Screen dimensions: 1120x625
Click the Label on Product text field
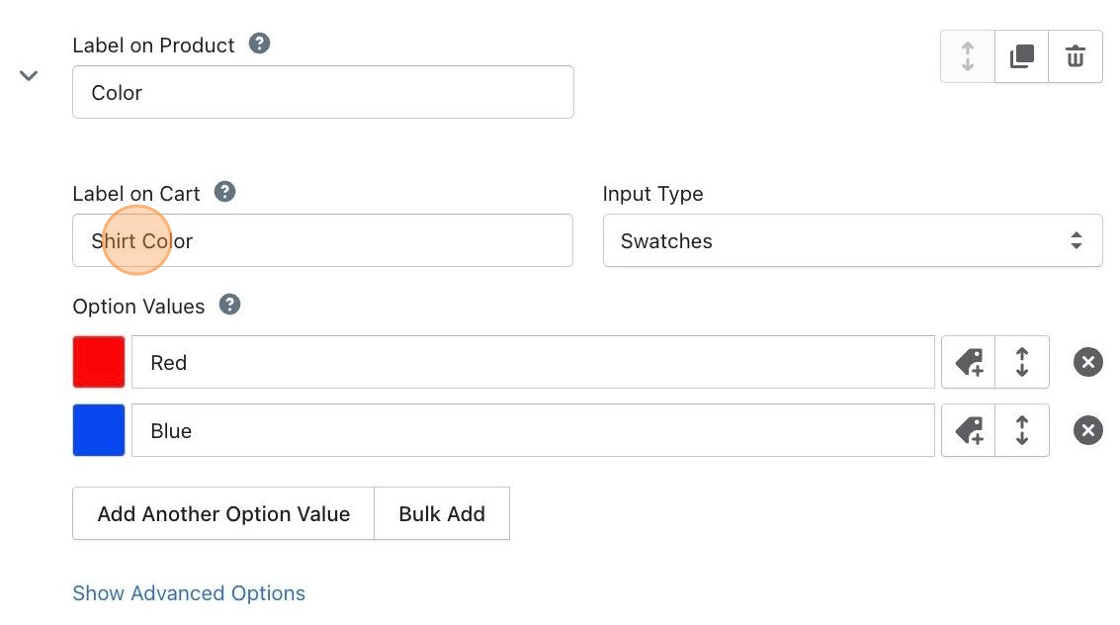click(323, 92)
